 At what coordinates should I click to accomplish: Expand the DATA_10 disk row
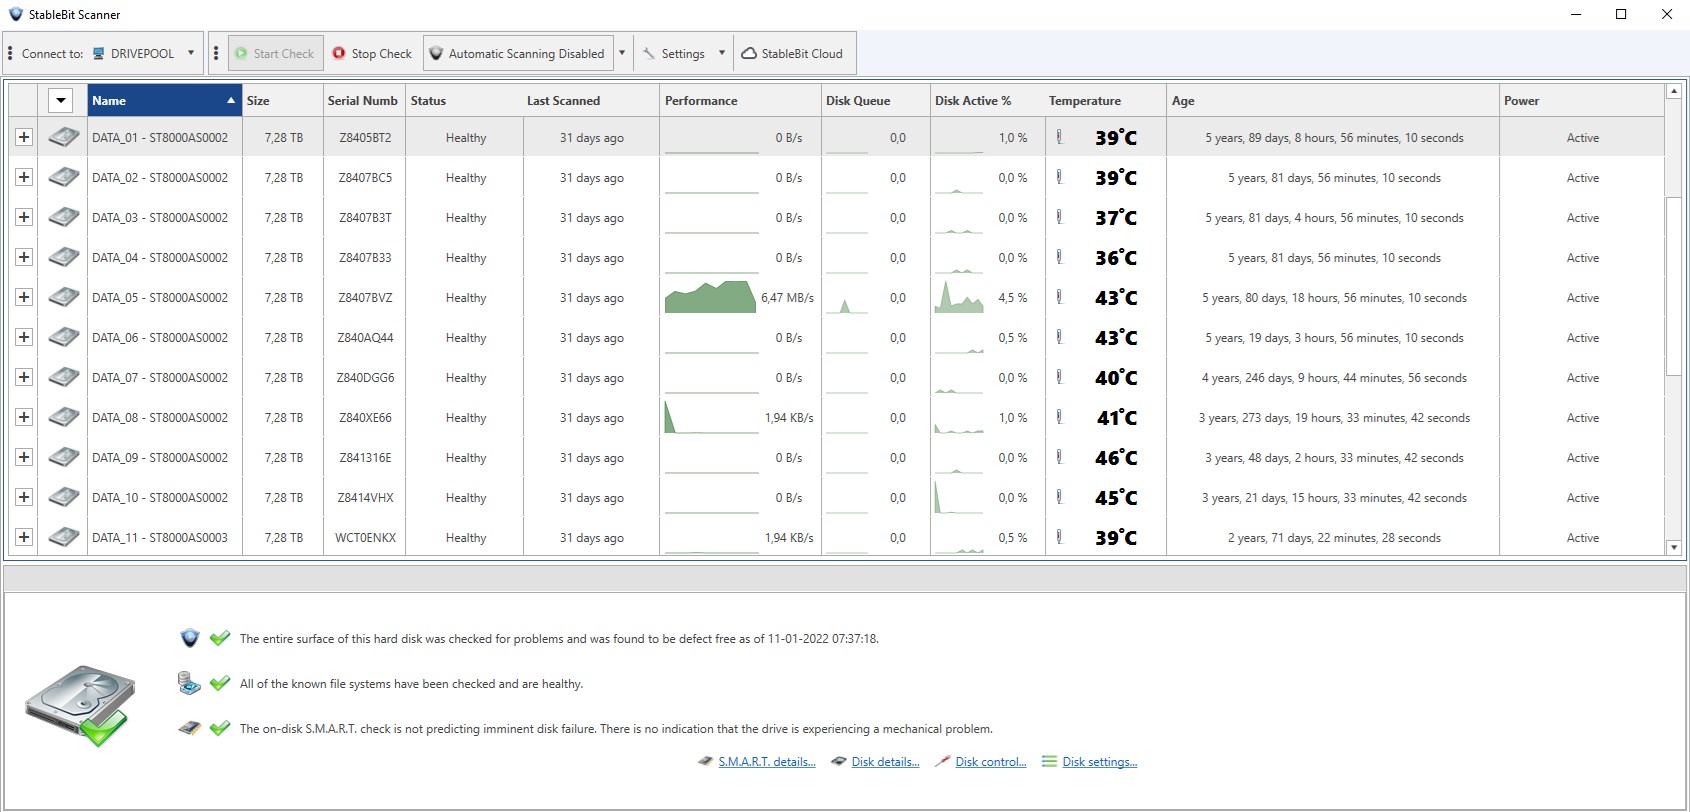(x=24, y=497)
